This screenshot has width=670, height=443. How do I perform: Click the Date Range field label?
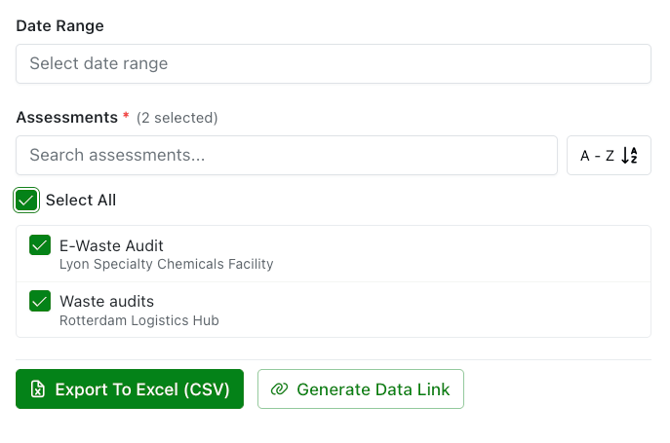60,26
